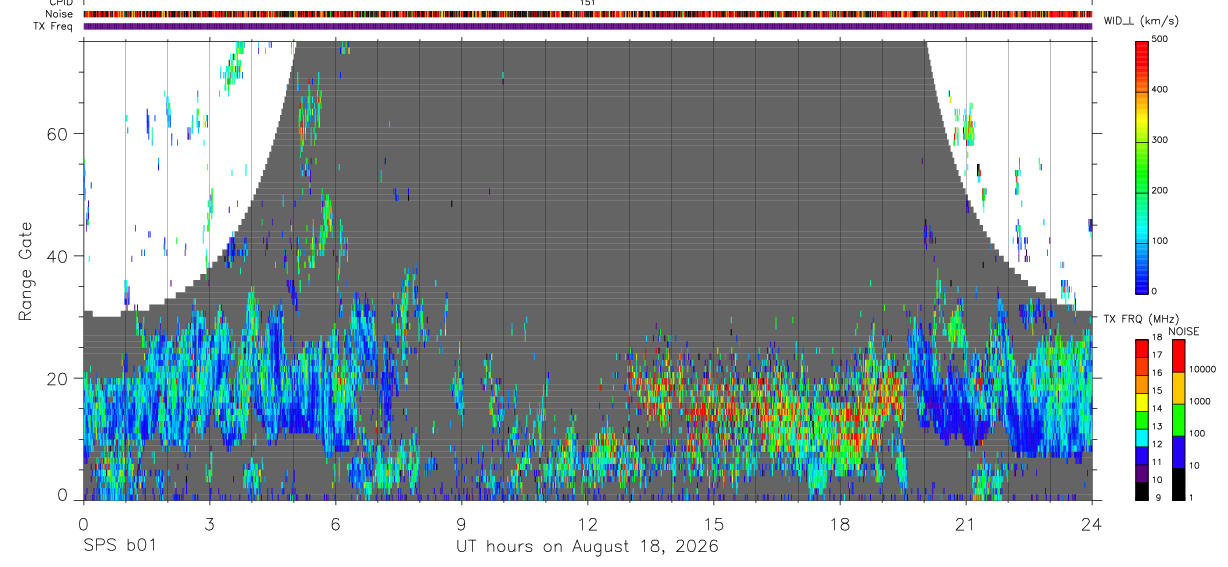Click the SPS b01 radar label
Screen dimensions: 1228x567
tap(119, 547)
